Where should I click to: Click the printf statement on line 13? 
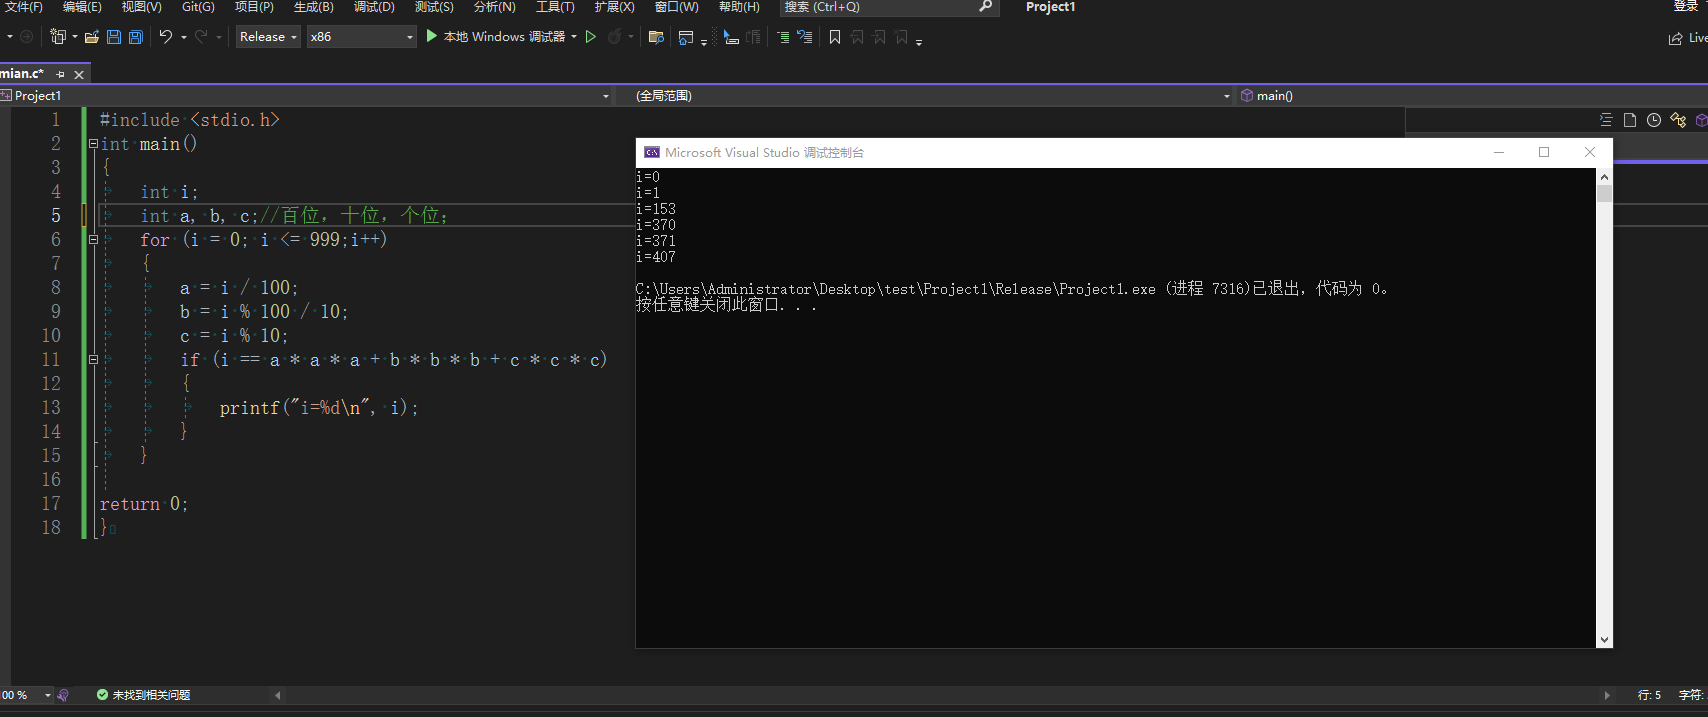[x=318, y=408]
